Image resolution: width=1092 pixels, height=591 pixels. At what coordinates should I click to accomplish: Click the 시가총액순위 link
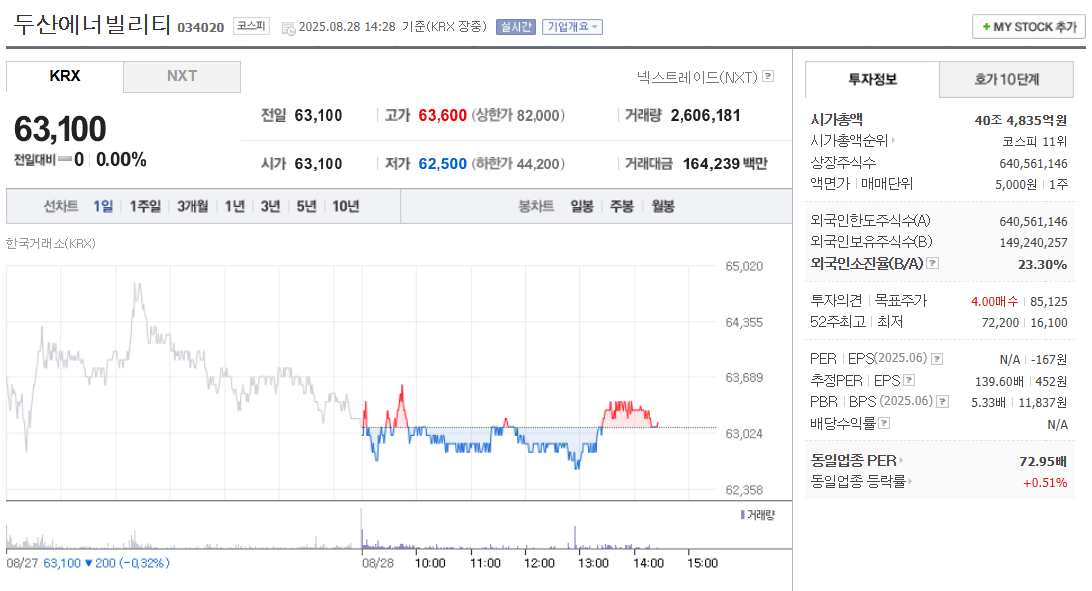coord(849,141)
